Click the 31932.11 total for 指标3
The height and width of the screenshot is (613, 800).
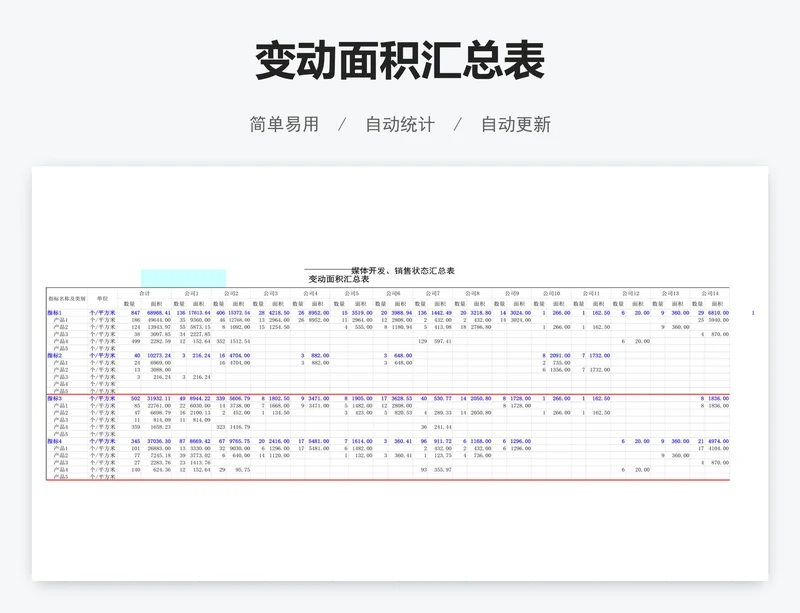pyautogui.click(x=159, y=399)
